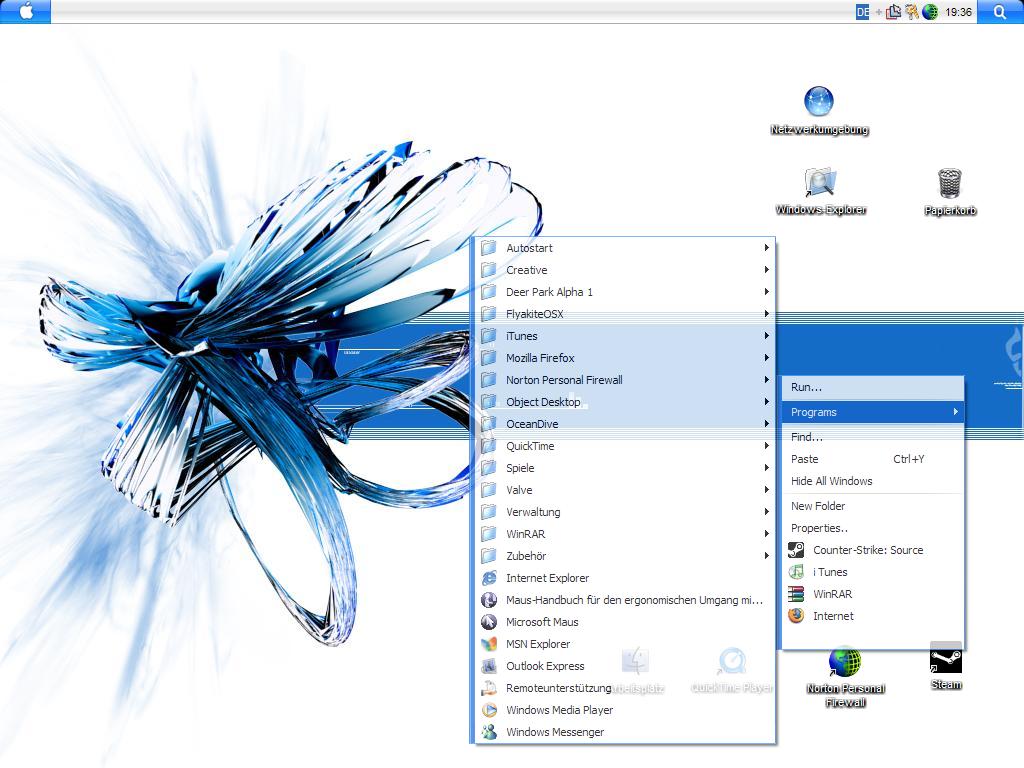Expand the FlyakiteOSX folder arrow
The image size is (1024, 768).
[x=767, y=314]
